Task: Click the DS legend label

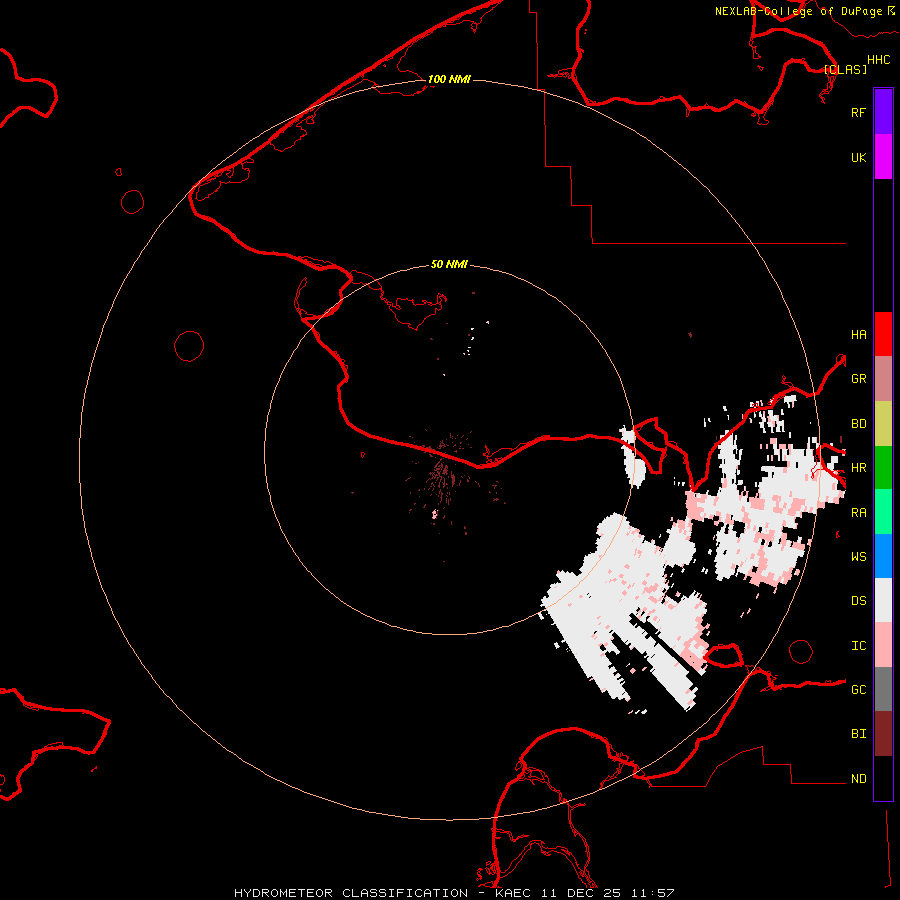Action: coord(858,600)
